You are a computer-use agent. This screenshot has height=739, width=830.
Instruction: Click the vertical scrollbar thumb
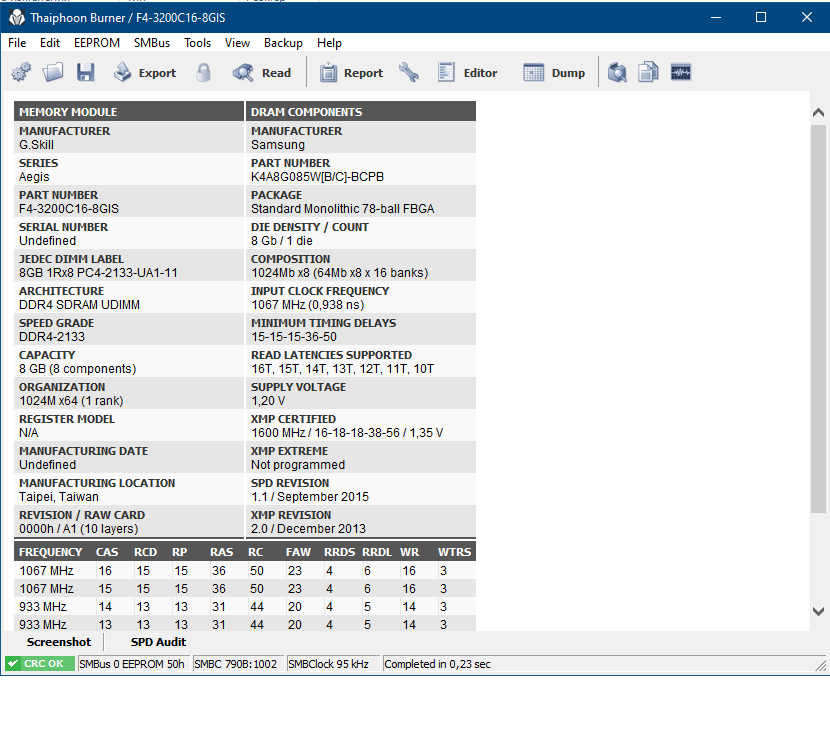click(x=818, y=319)
